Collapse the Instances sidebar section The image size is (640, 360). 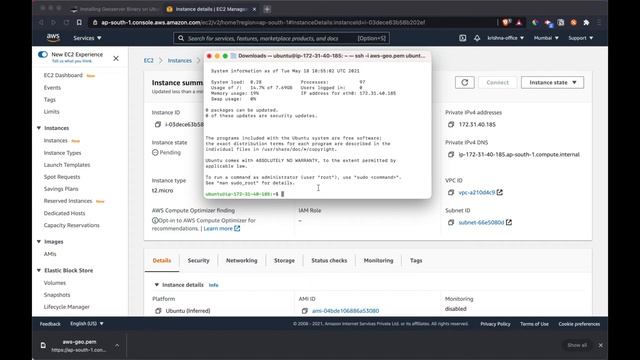39,128
